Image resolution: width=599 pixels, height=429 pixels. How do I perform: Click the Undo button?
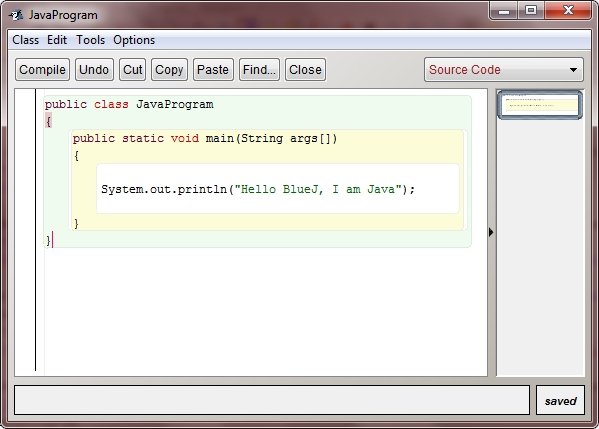94,70
